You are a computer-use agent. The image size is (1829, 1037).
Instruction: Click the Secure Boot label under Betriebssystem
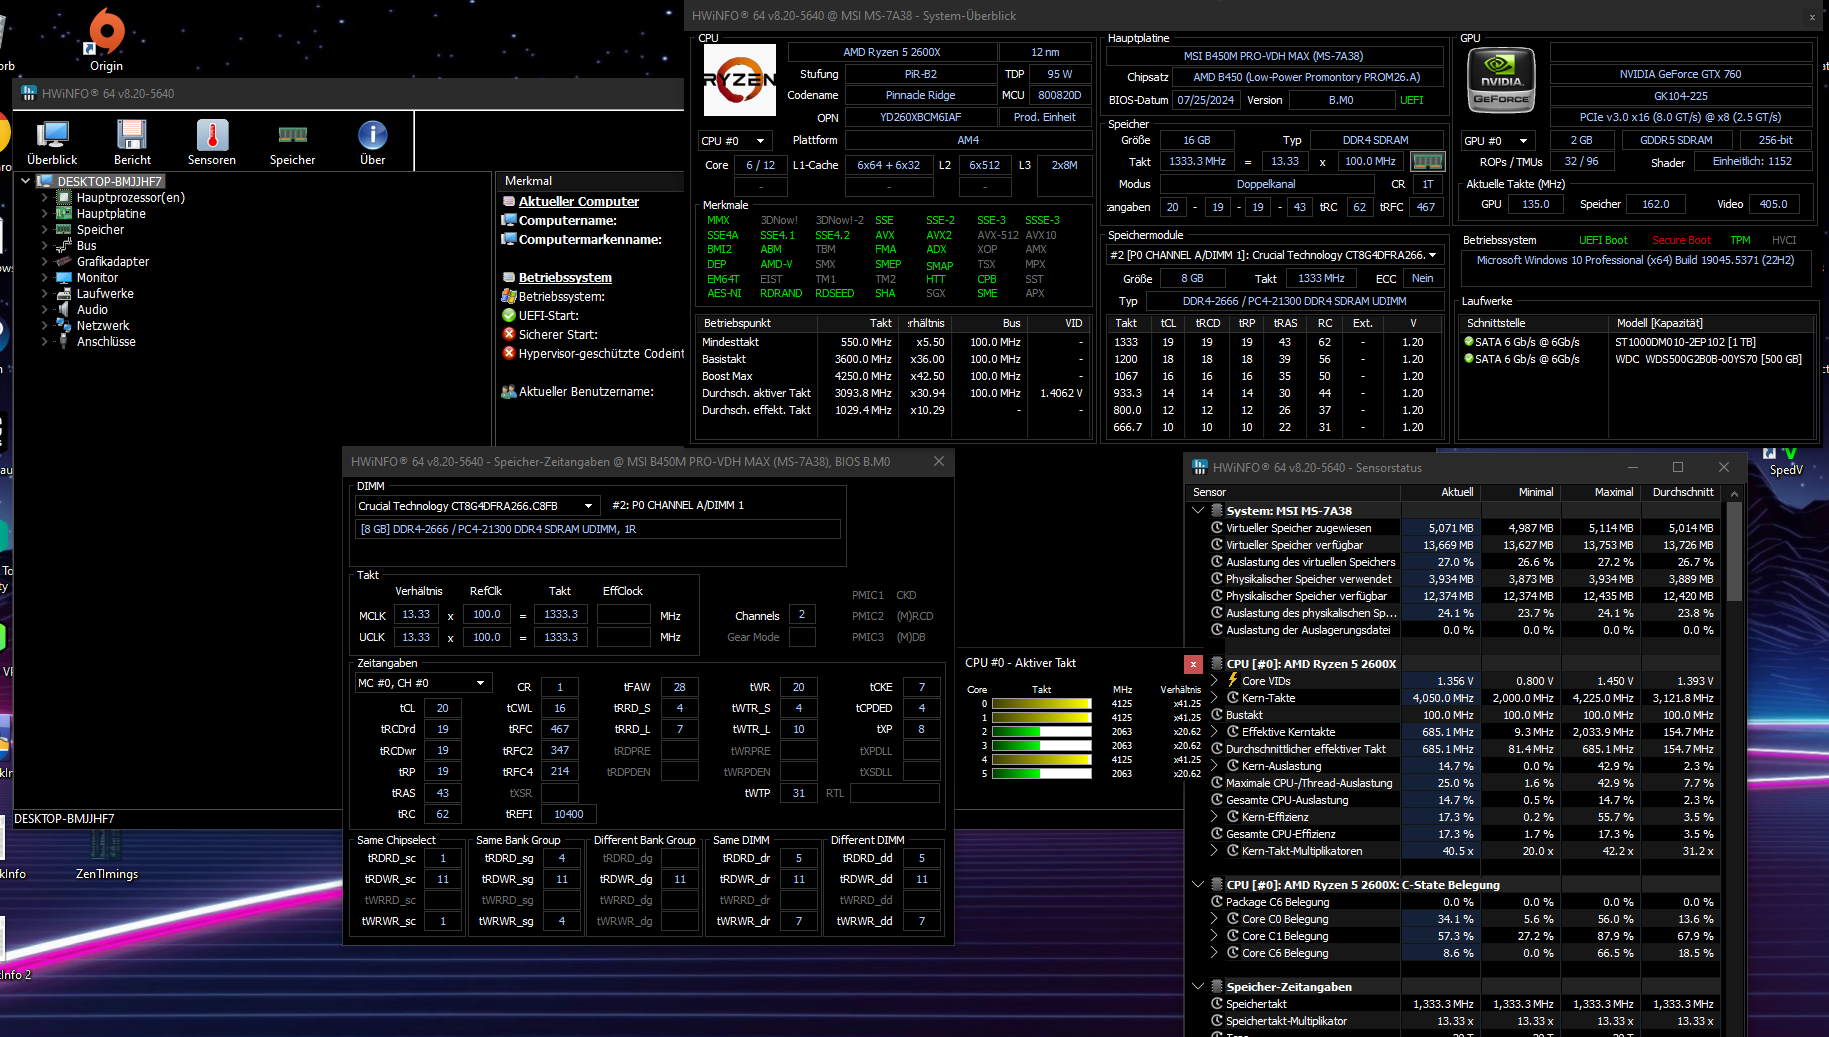1681,240
